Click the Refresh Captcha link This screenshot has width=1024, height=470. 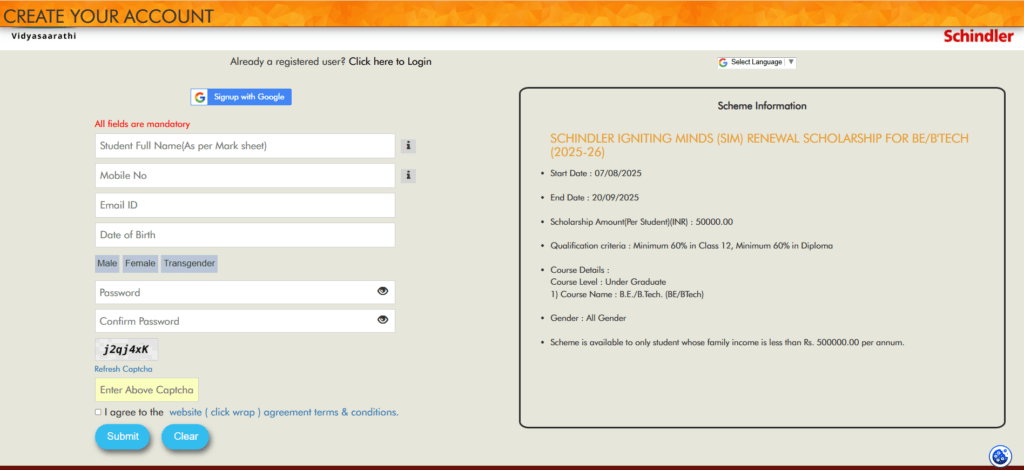click(123, 369)
